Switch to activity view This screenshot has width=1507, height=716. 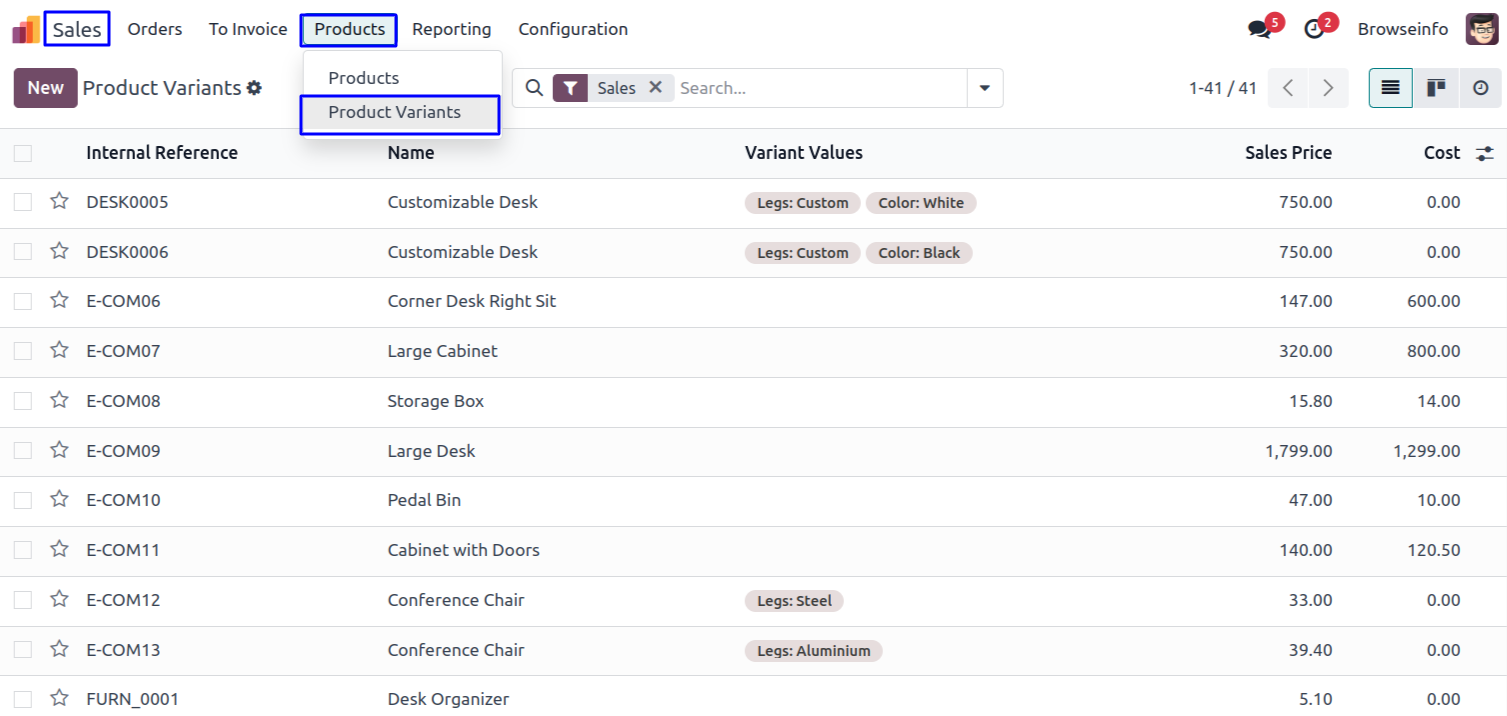[x=1481, y=88]
